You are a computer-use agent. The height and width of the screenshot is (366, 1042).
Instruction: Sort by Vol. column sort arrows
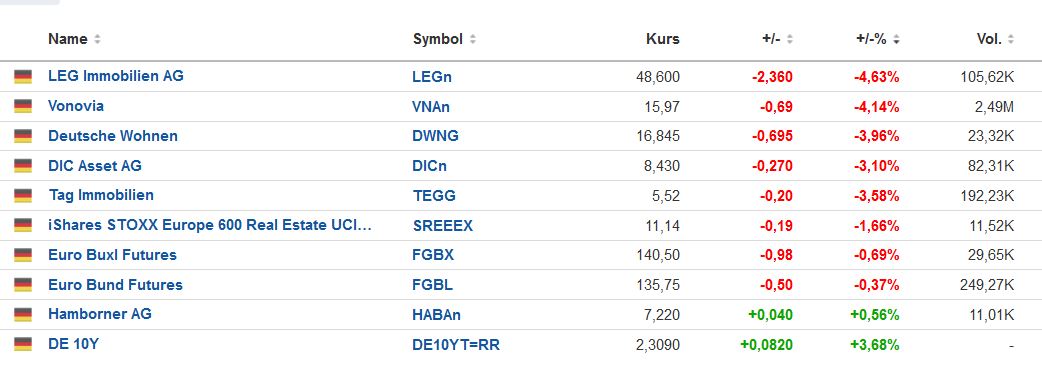click(x=1011, y=40)
